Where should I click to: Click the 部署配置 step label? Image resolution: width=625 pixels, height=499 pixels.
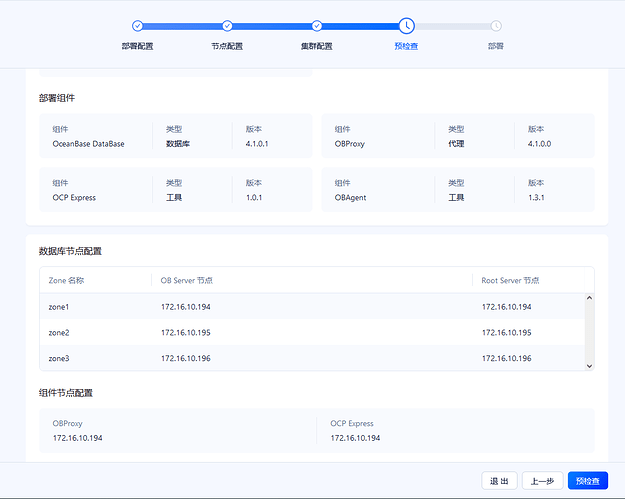point(138,46)
